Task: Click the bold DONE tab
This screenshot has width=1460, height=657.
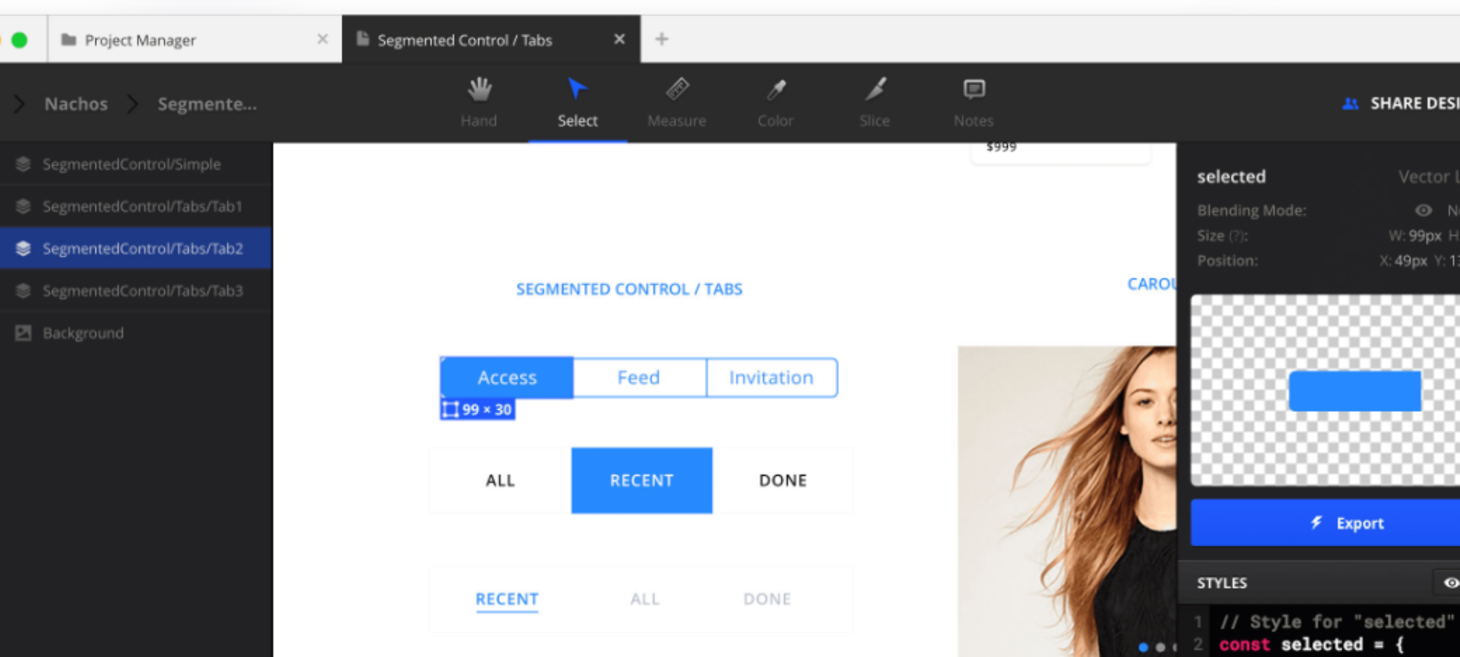Action: coord(783,480)
